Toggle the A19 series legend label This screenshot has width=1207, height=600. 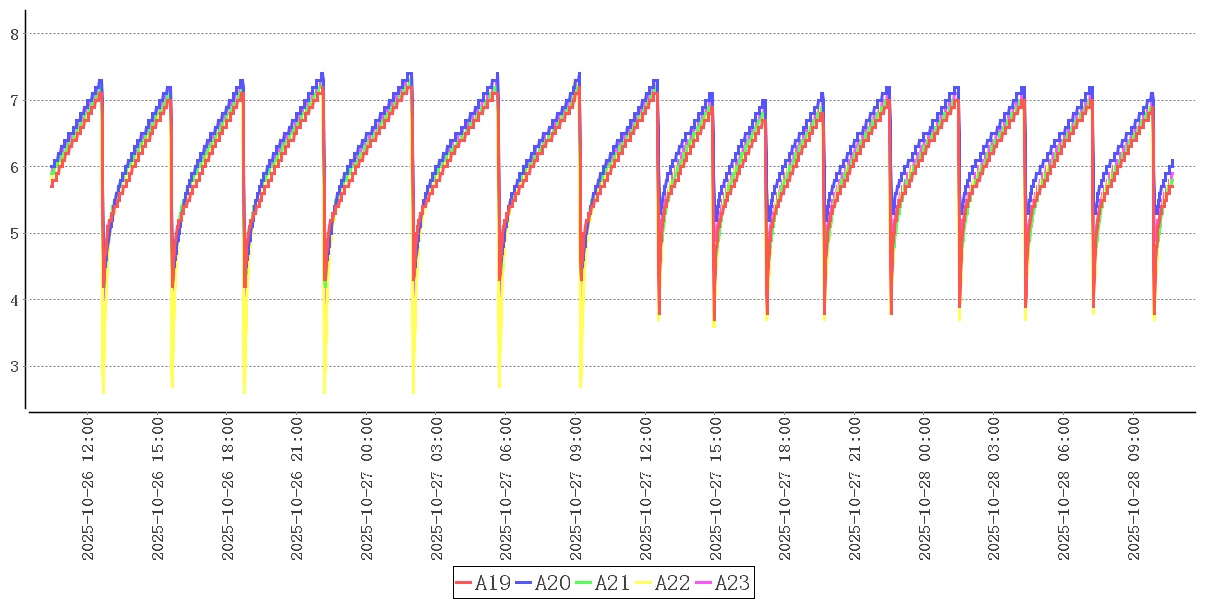(x=493, y=583)
